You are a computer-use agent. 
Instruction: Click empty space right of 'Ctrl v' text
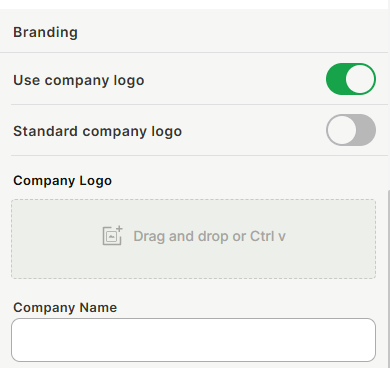coord(330,239)
